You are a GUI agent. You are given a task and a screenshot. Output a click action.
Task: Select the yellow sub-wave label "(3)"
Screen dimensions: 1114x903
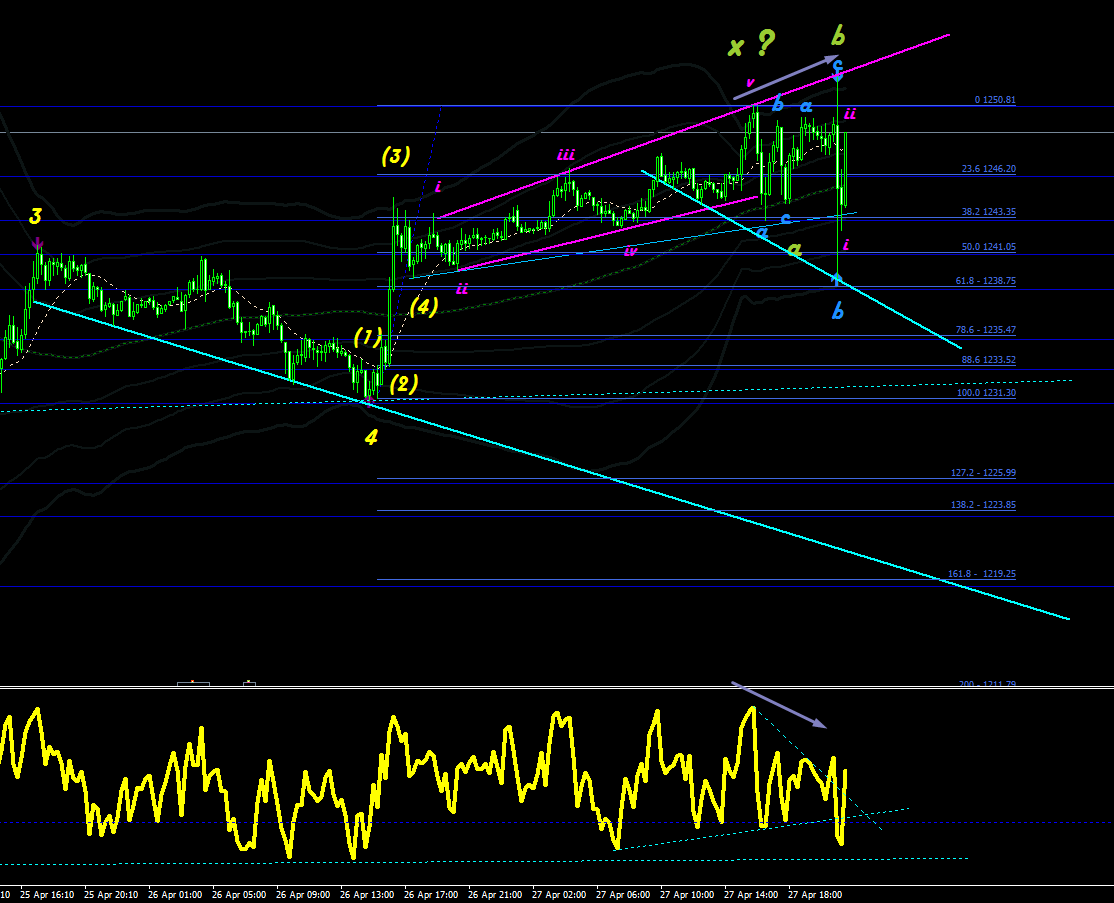(396, 156)
